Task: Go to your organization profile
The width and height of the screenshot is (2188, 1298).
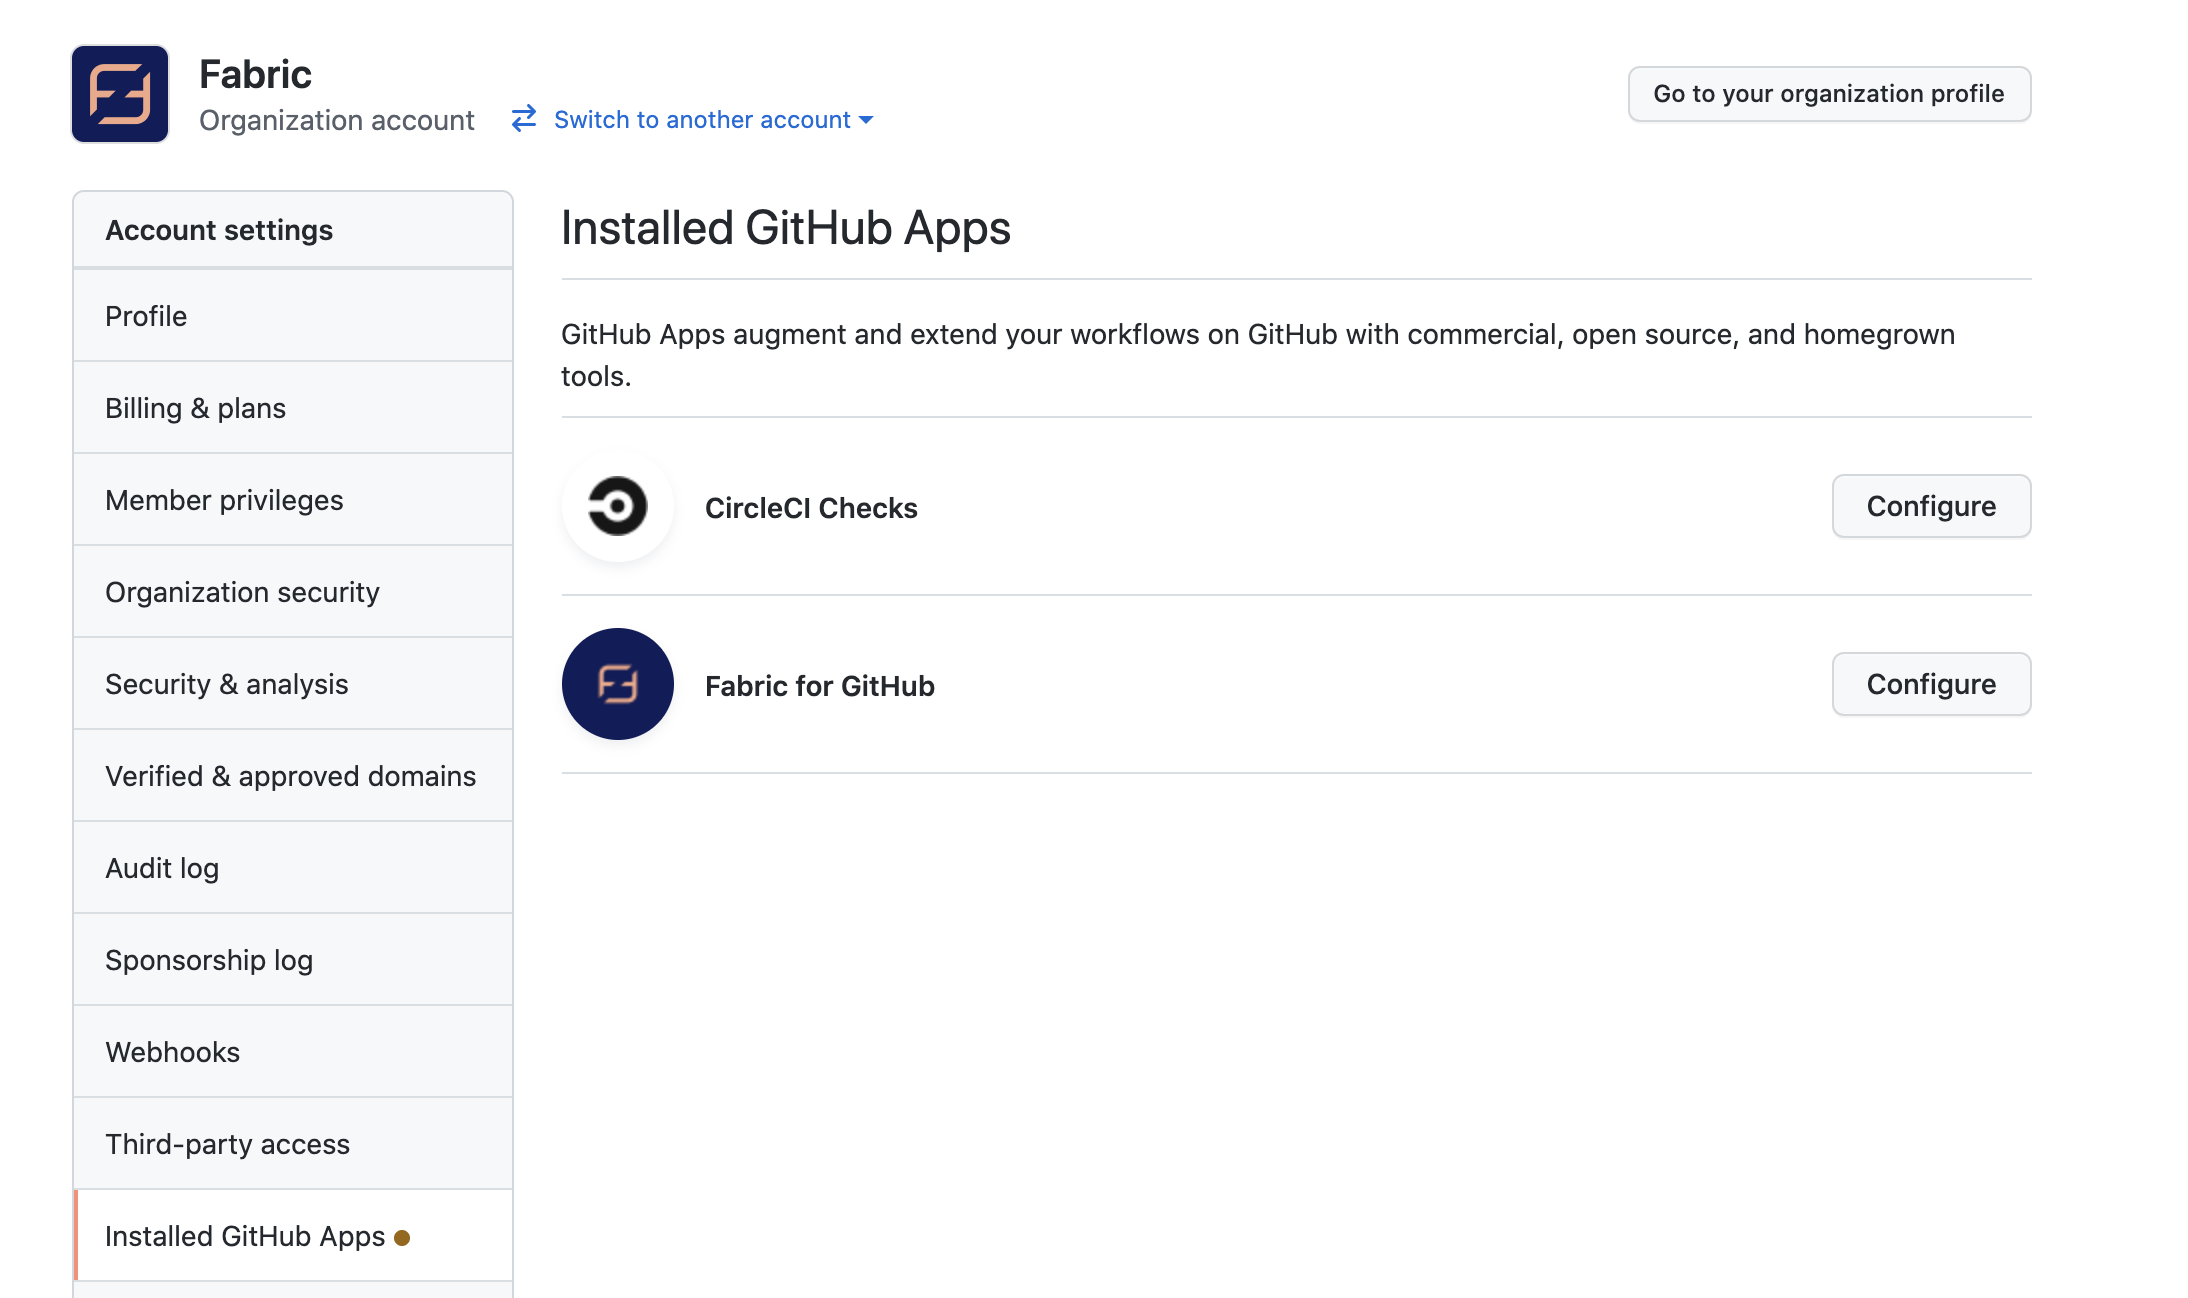Action: point(1829,94)
